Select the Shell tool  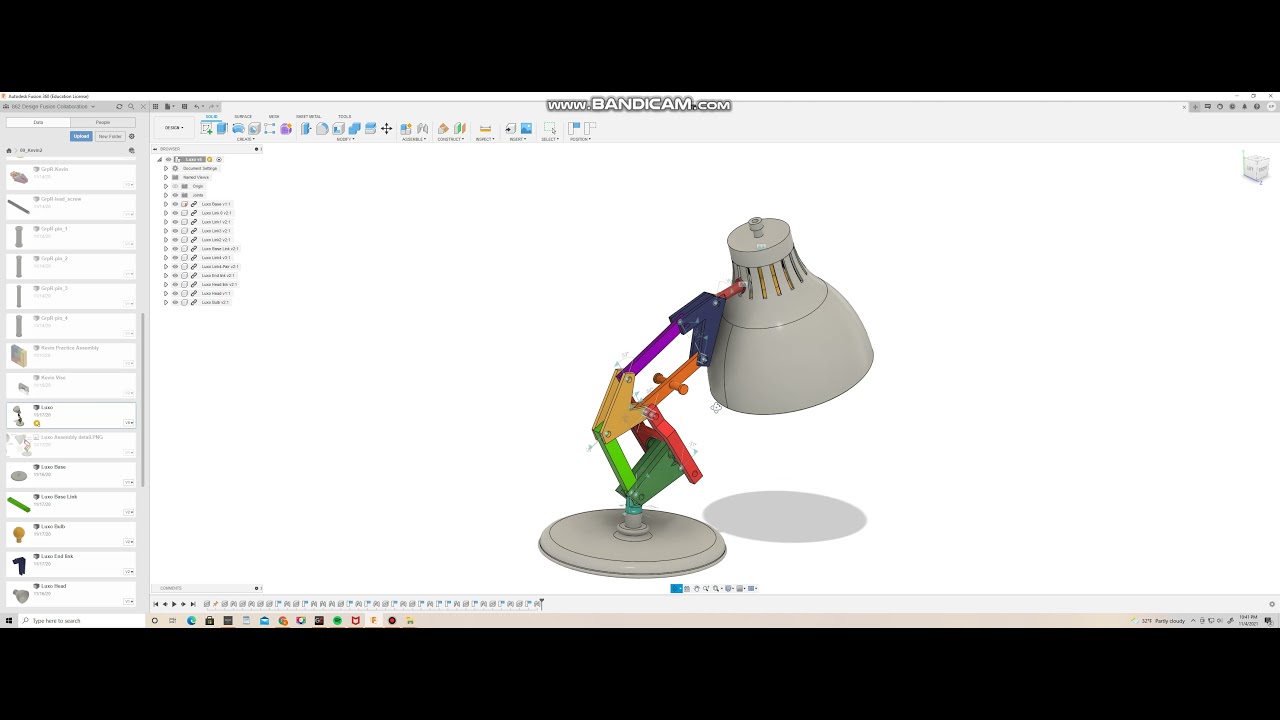click(338, 128)
